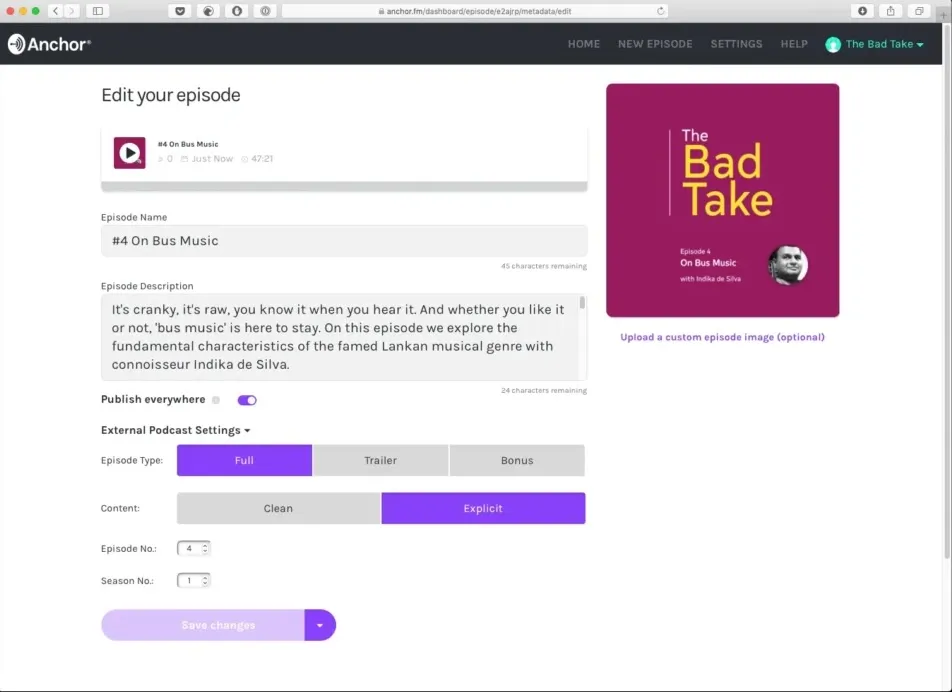The width and height of the screenshot is (952, 692).
Task: Click the 47:21 duration text
Action: (262, 159)
